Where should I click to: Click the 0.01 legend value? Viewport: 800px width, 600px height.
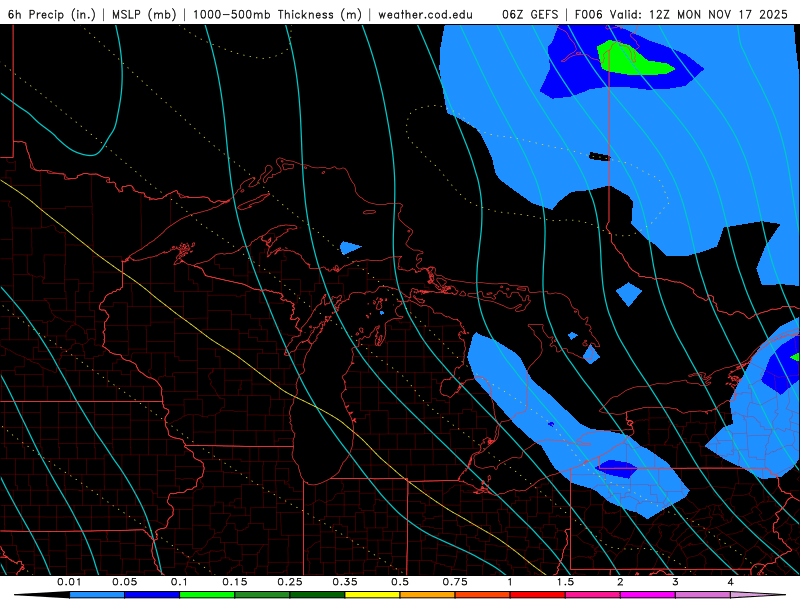click(x=69, y=582)
